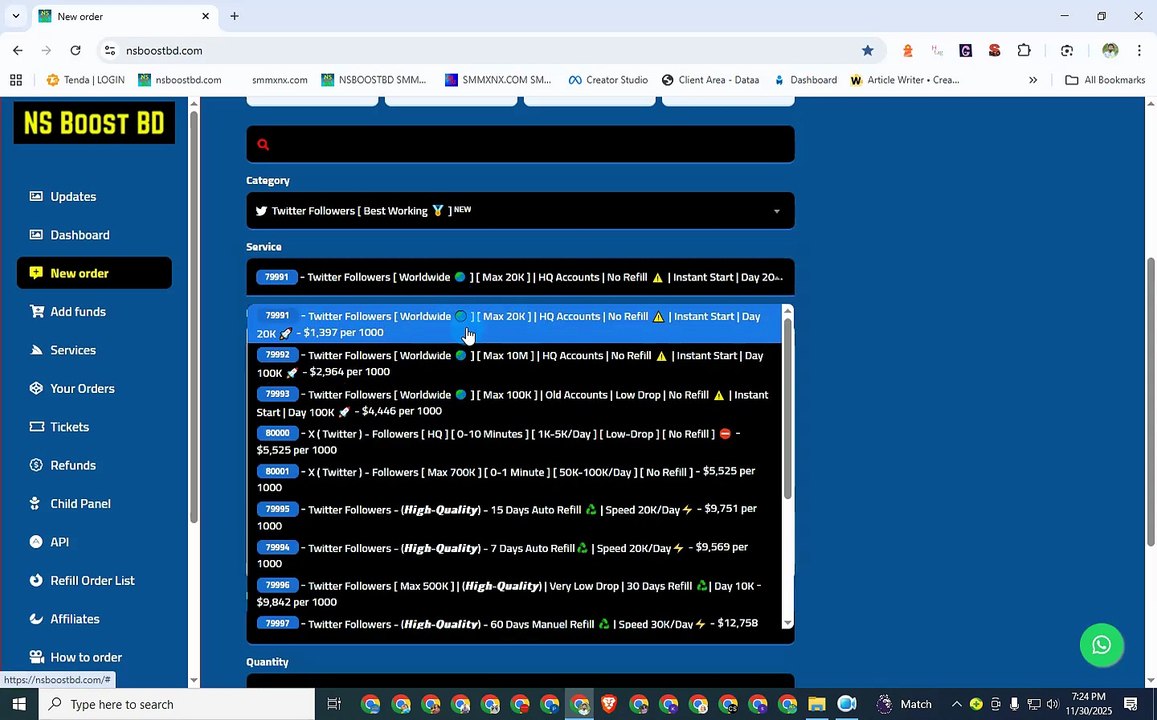Open a new browser tab

pyautogui.click(x=234, y=16)
